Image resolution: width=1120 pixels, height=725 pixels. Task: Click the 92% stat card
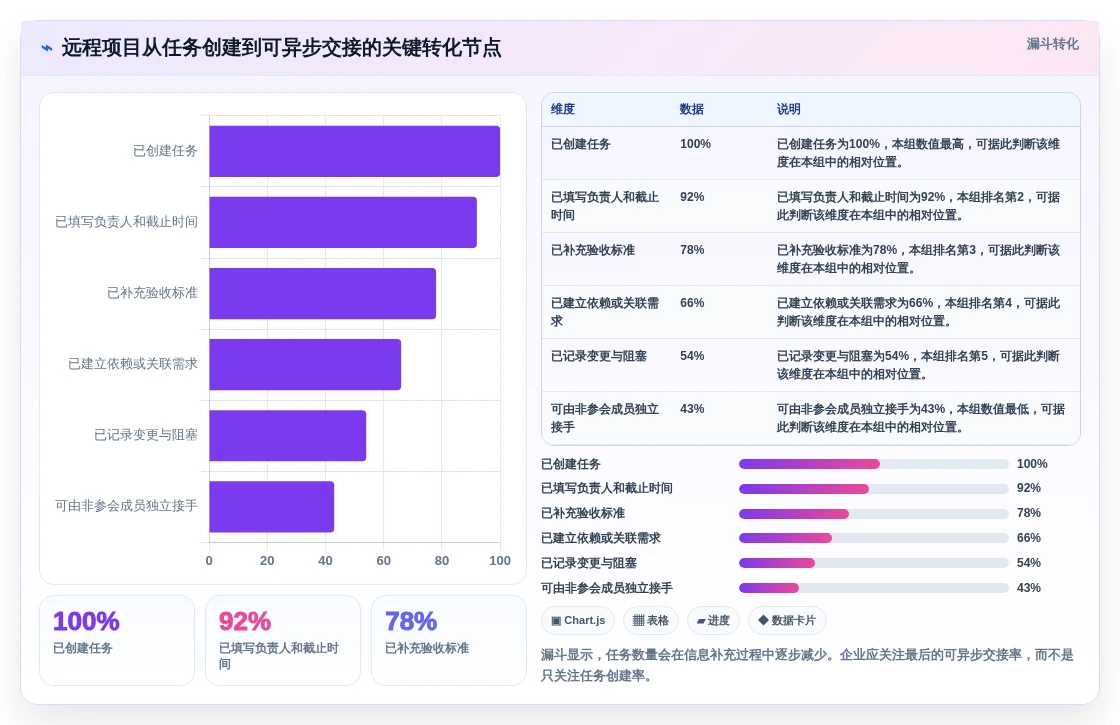283,641
